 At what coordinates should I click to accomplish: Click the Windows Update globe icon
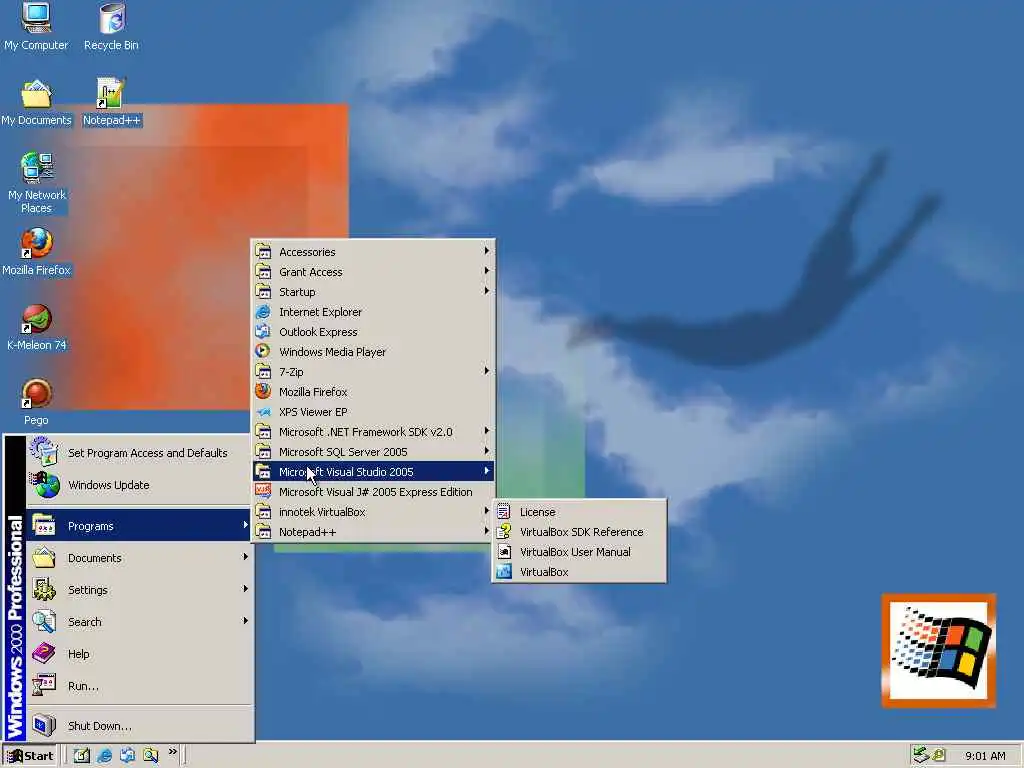click(x=44, y=485)
